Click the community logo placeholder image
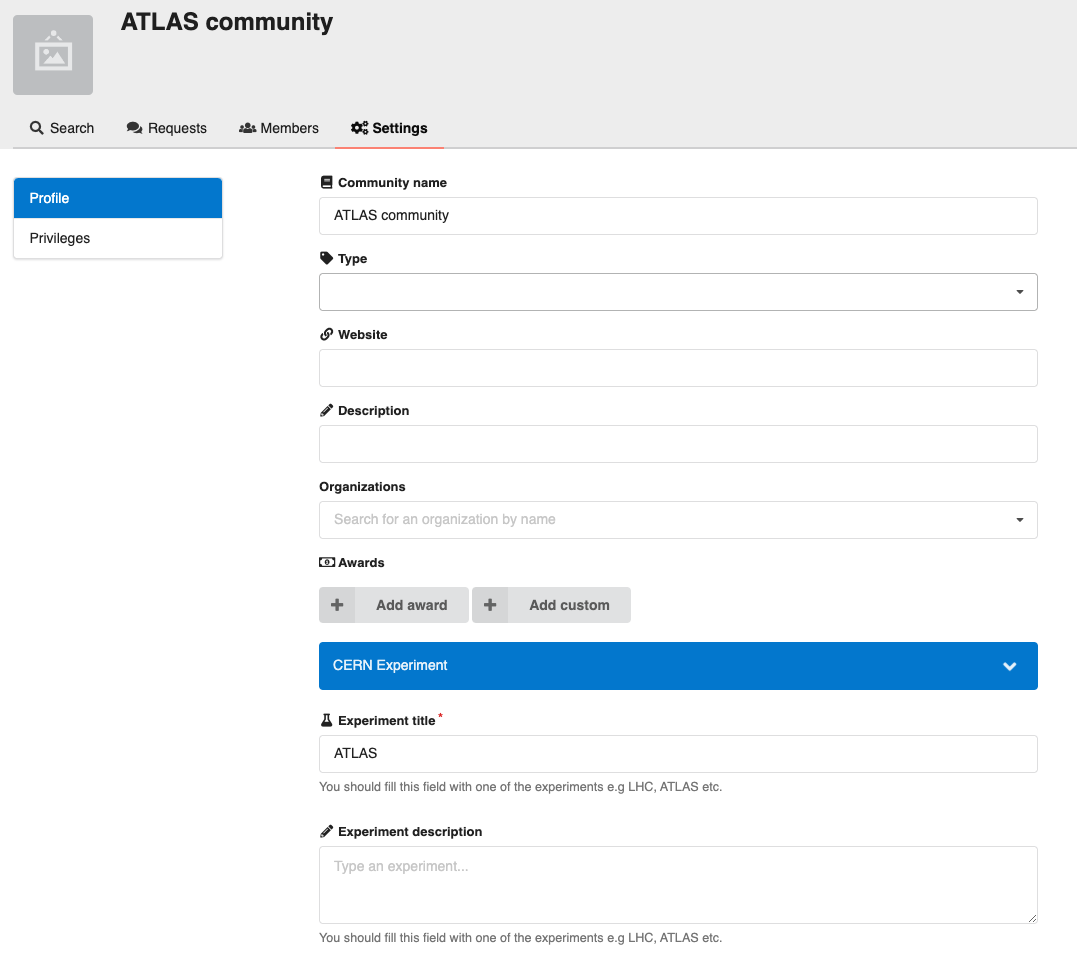 coord(53,55)
